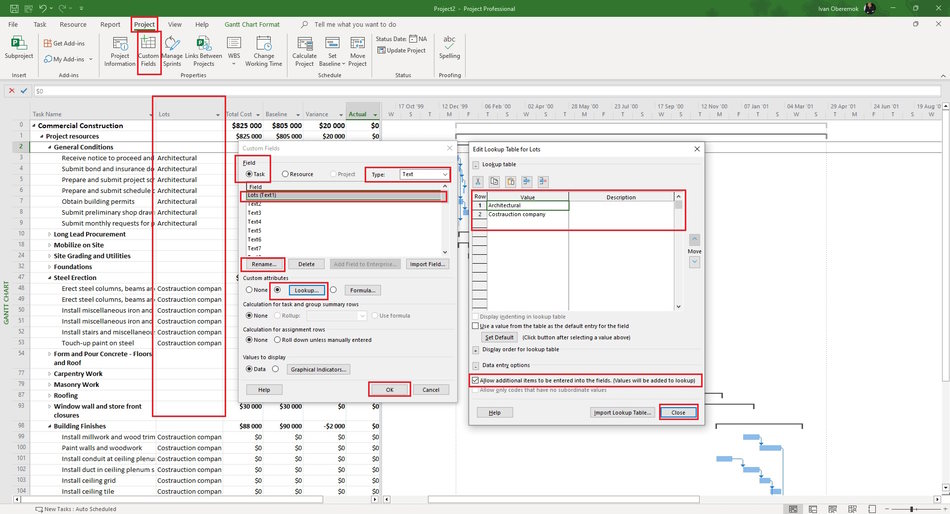Switch to Gantt Chart view in status bar

point(792,509)
